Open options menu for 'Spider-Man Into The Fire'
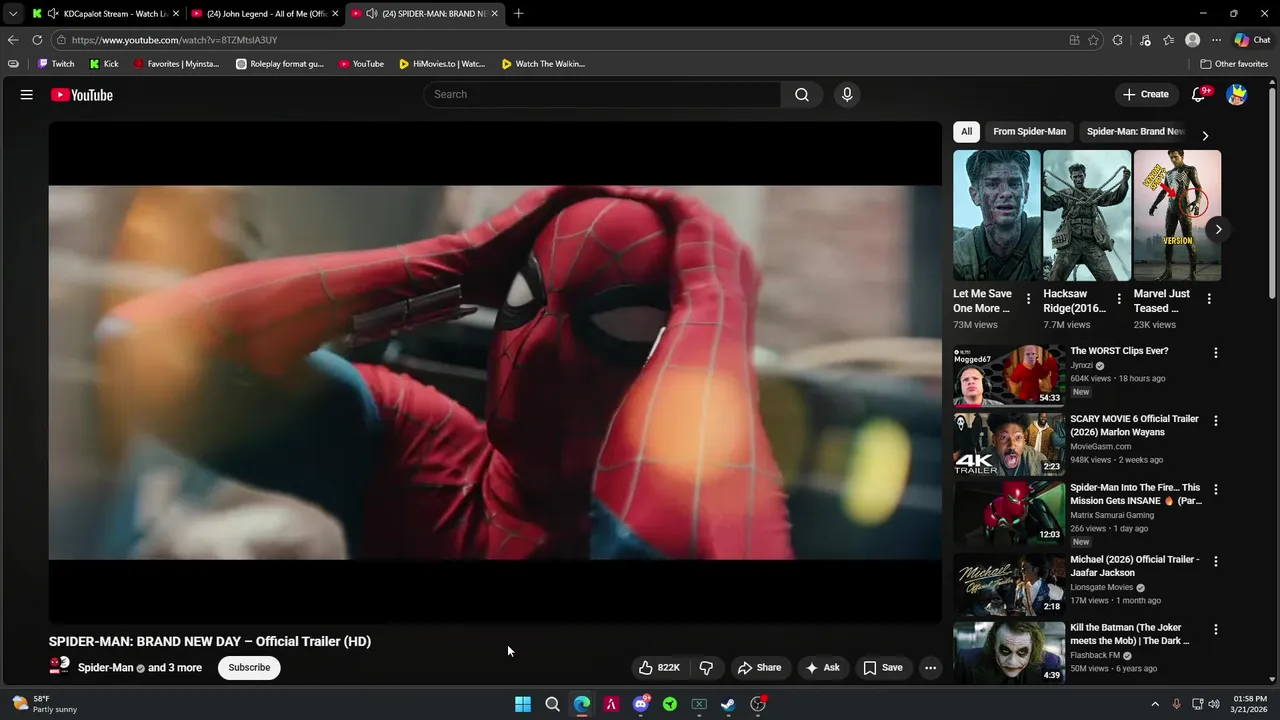1280x720 pixels. coord(1216,490)
